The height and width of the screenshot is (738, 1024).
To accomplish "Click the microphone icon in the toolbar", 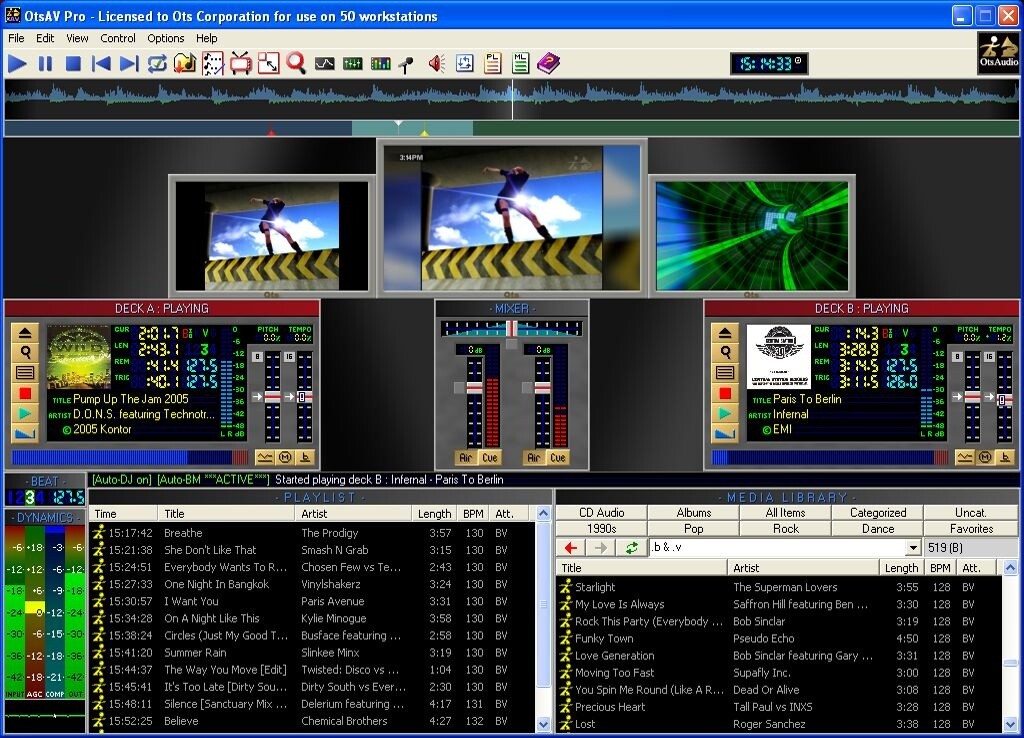I will pos(406,64).
